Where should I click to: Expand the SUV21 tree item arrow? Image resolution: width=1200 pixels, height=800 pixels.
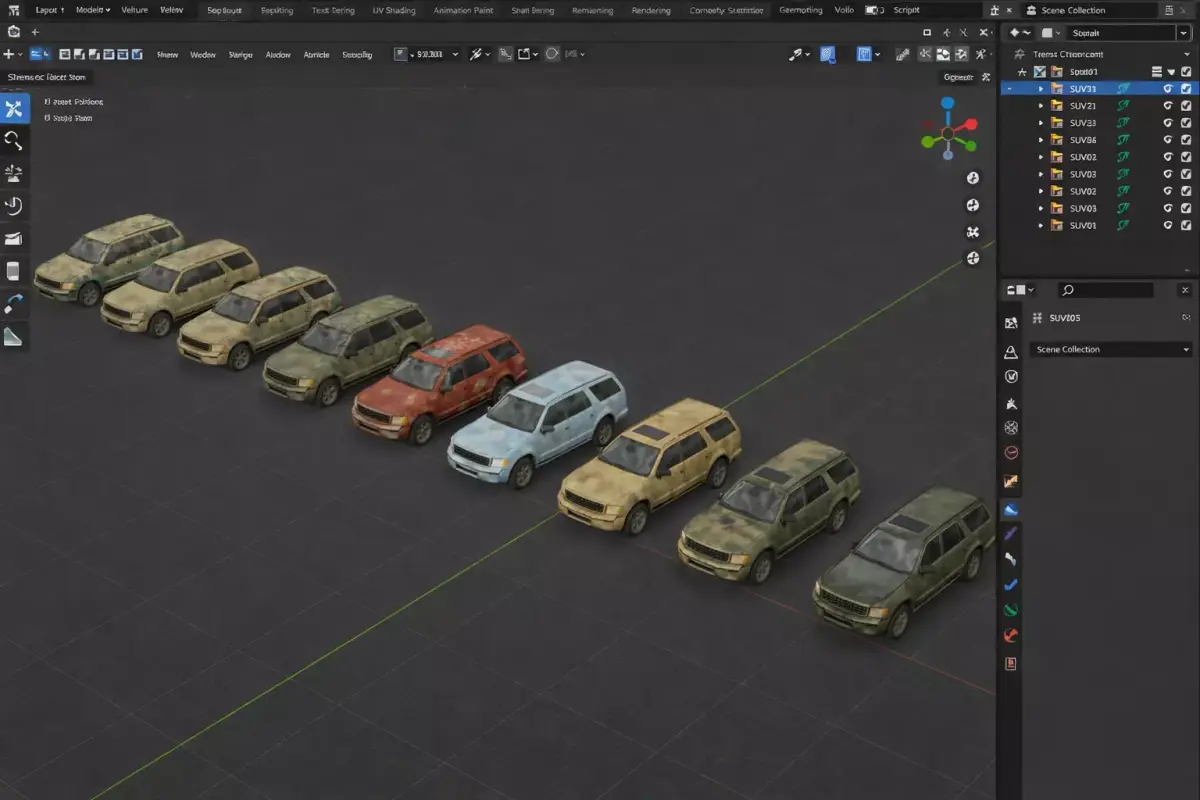click(x=1040, y=106)
